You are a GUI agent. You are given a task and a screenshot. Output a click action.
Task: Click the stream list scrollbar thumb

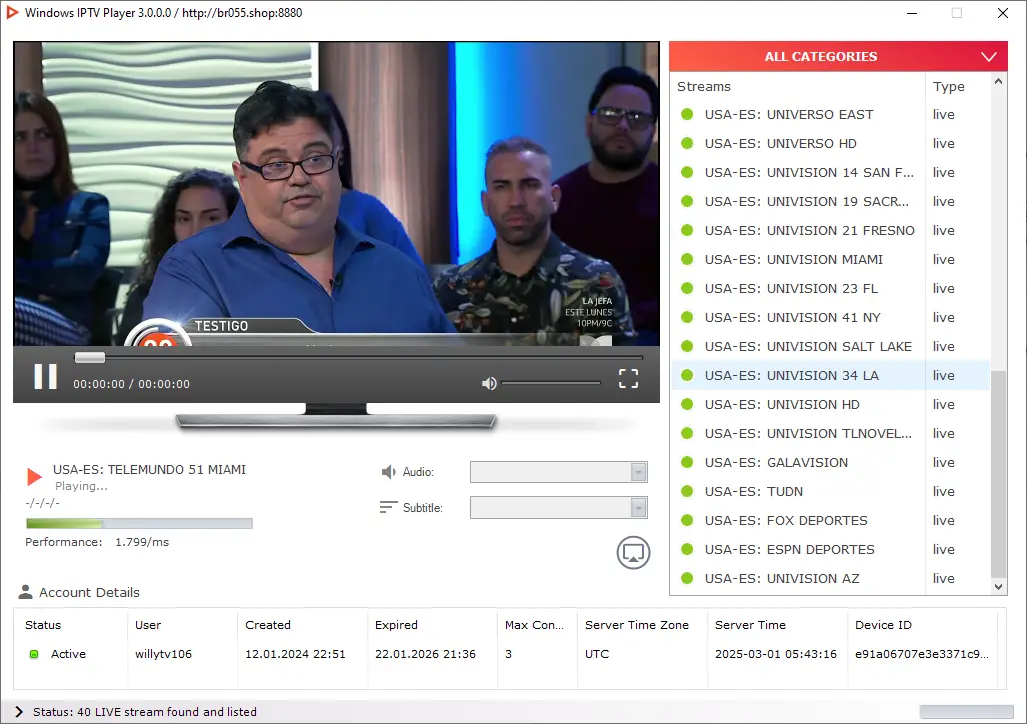coord(998,474)
